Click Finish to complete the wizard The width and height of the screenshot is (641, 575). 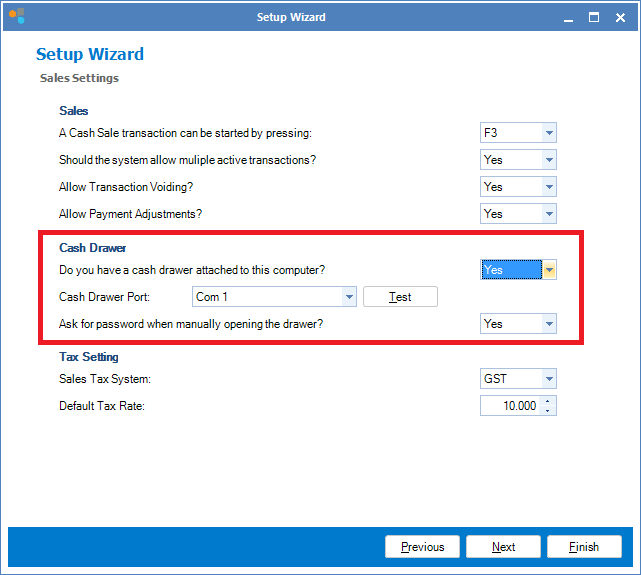click(x=584, y=547)
